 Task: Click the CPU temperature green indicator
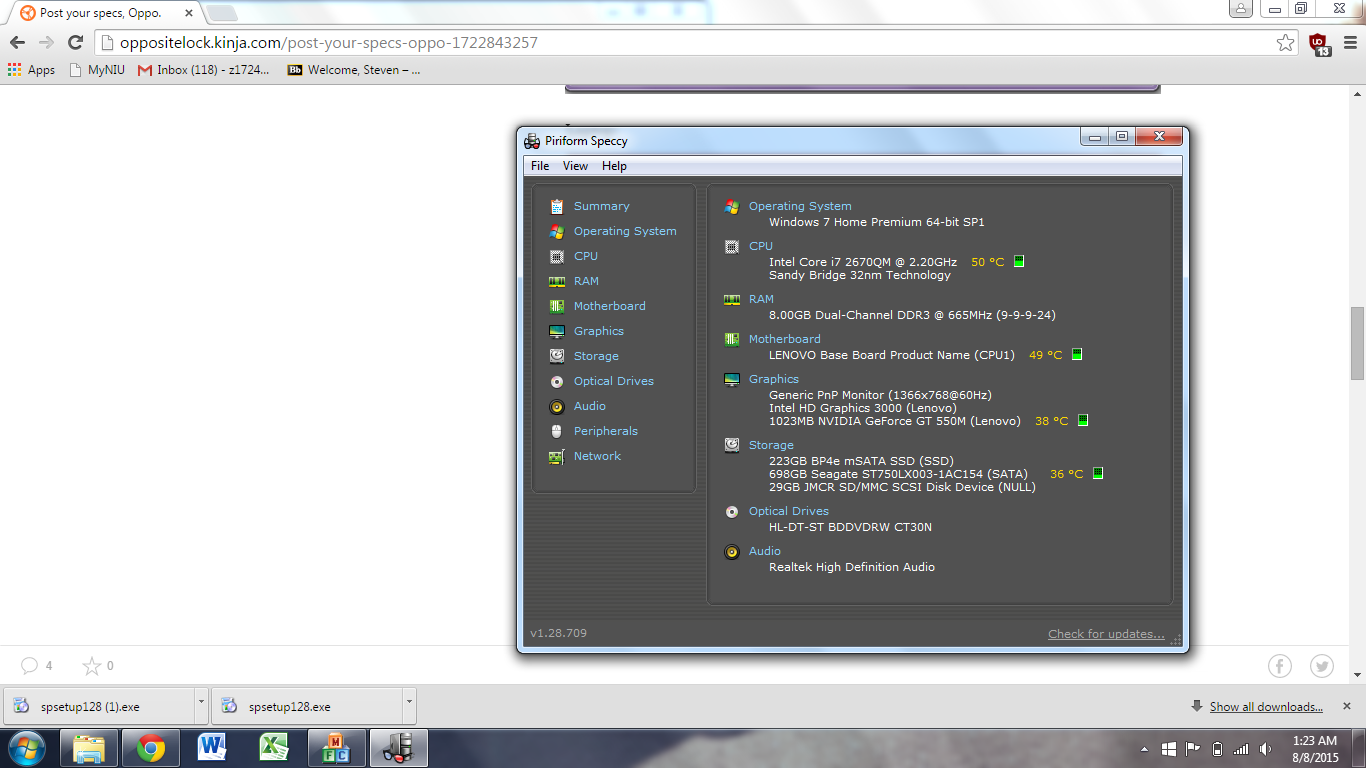point(1019,261)
